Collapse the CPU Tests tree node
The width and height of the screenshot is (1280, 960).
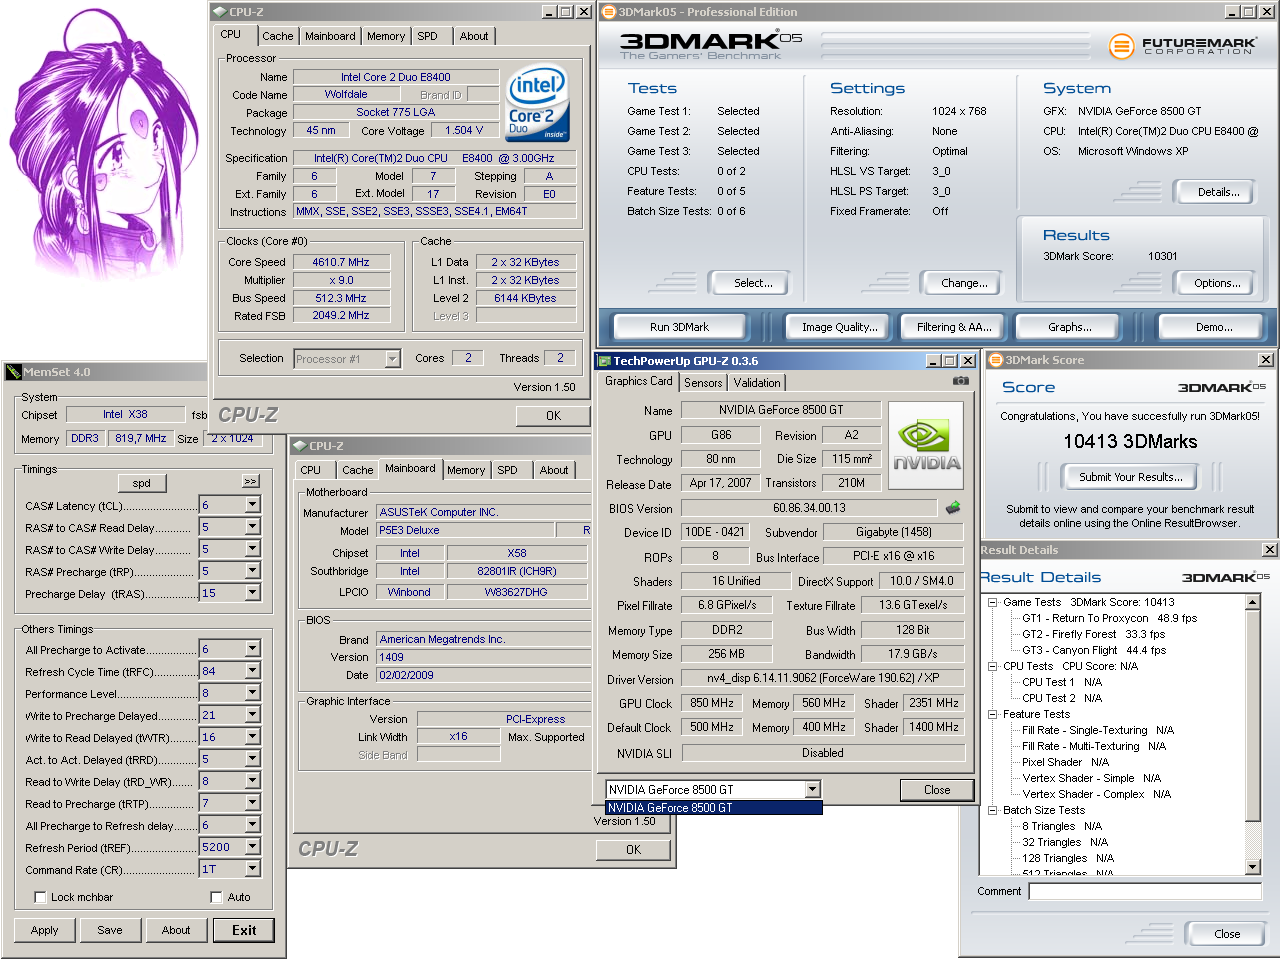click(993, 666)
